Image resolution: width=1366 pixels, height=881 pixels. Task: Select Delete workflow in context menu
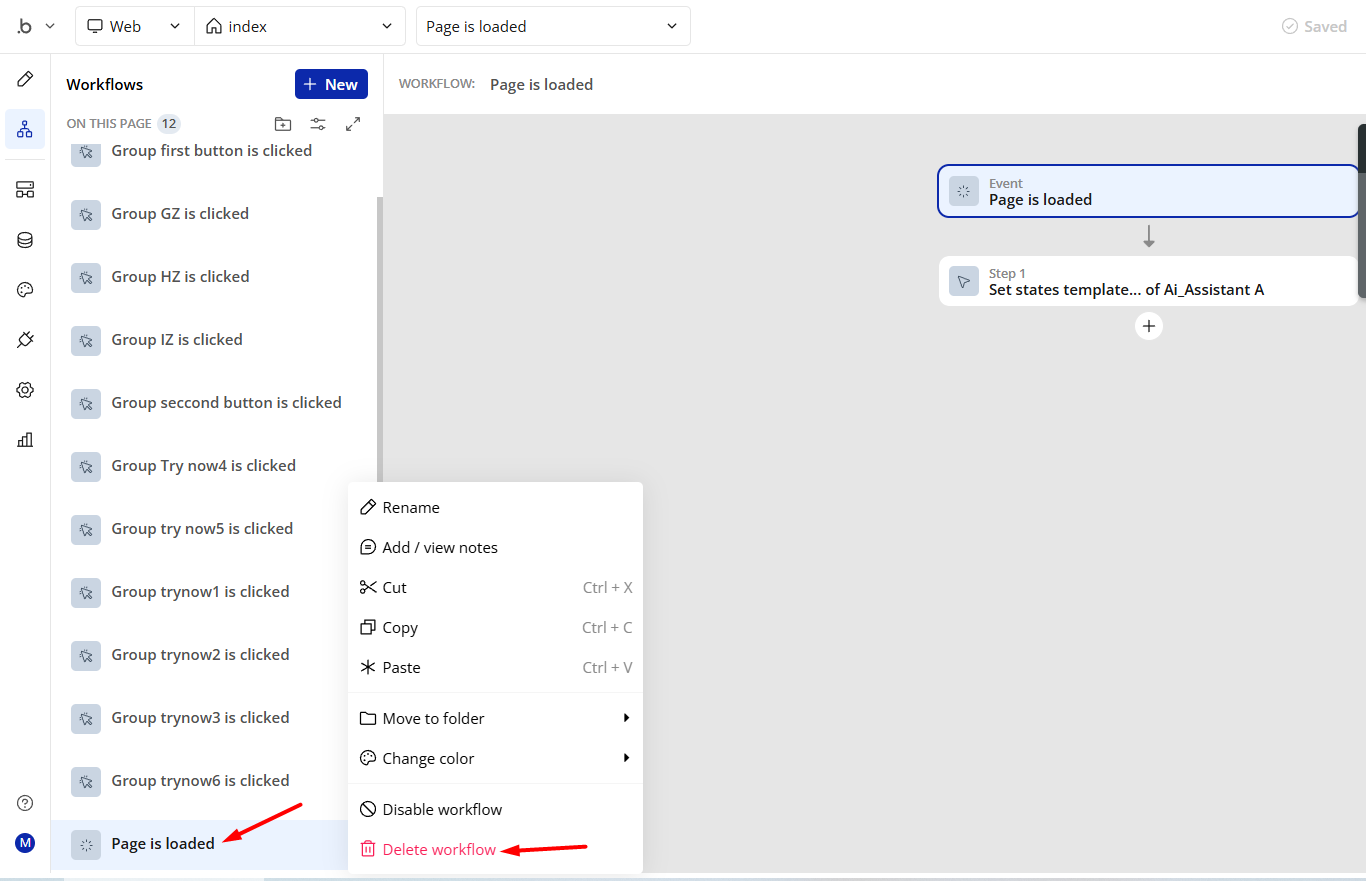pyautogui.click(x=438, y=849)
